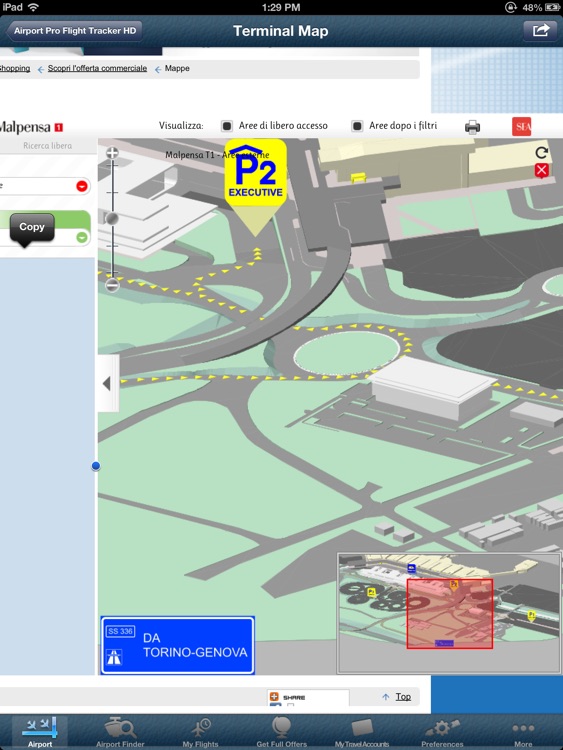
Task: Click the red minus circle icon
Action: [82, 186]
